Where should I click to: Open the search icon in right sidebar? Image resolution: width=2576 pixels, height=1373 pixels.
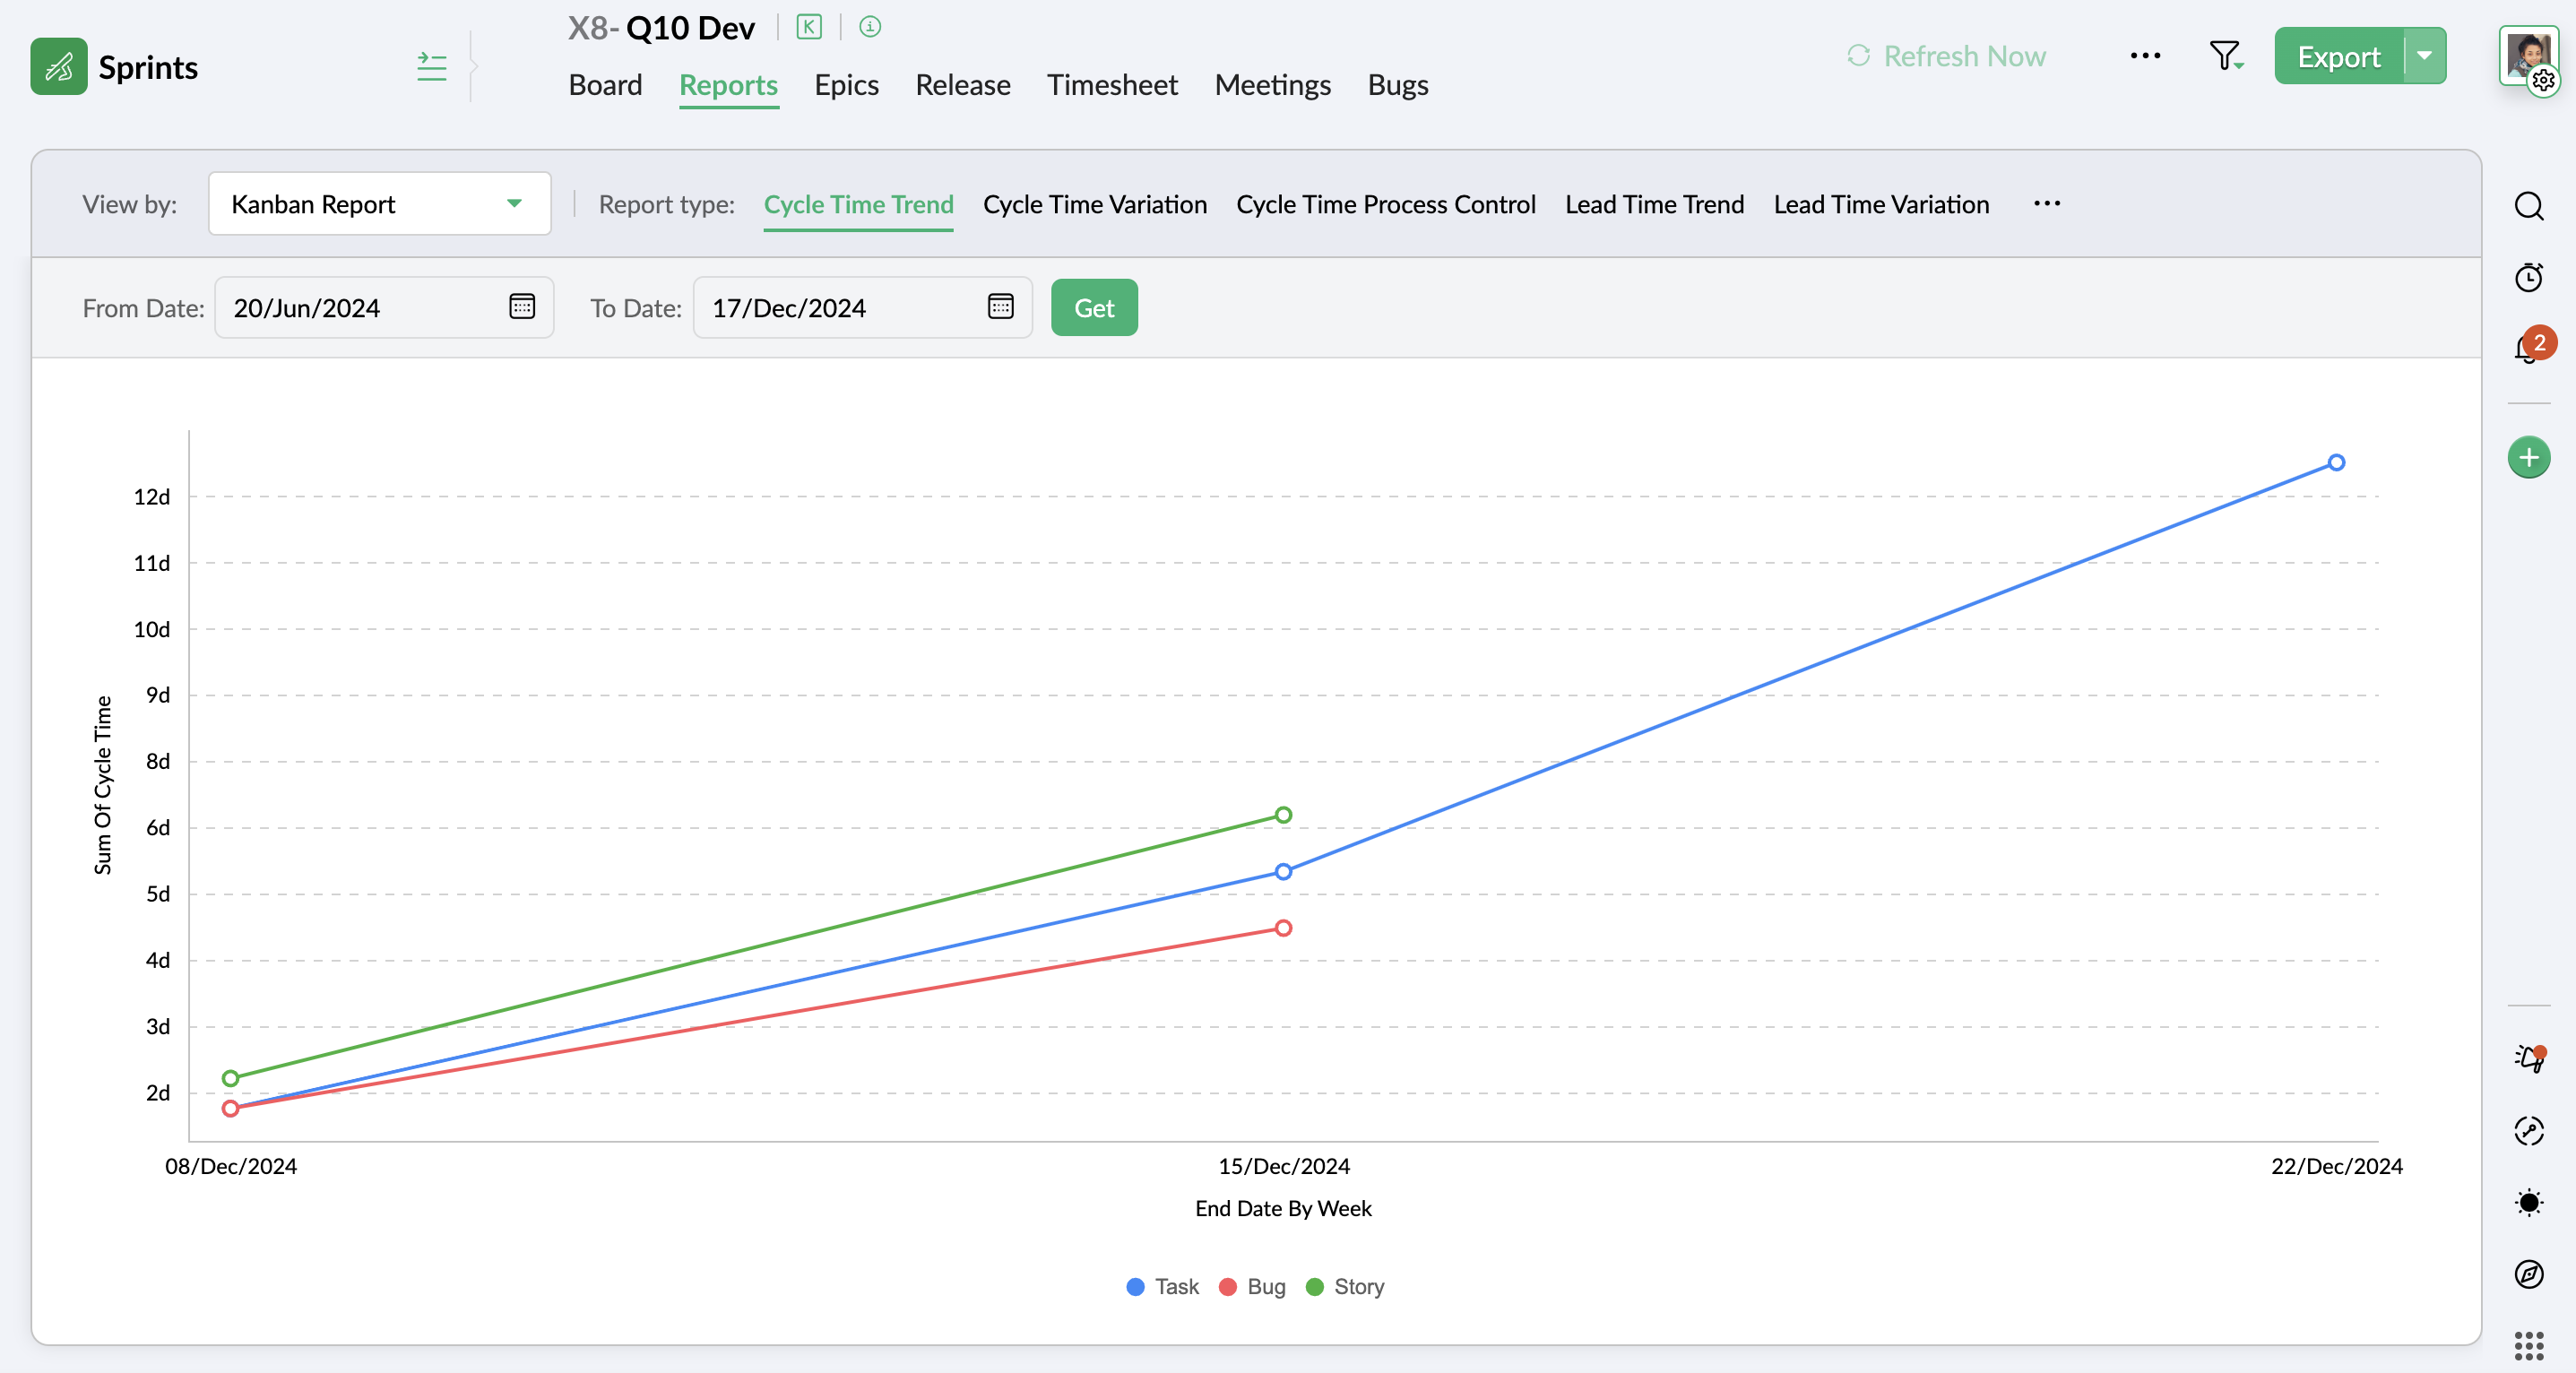tap(2528, 206)
